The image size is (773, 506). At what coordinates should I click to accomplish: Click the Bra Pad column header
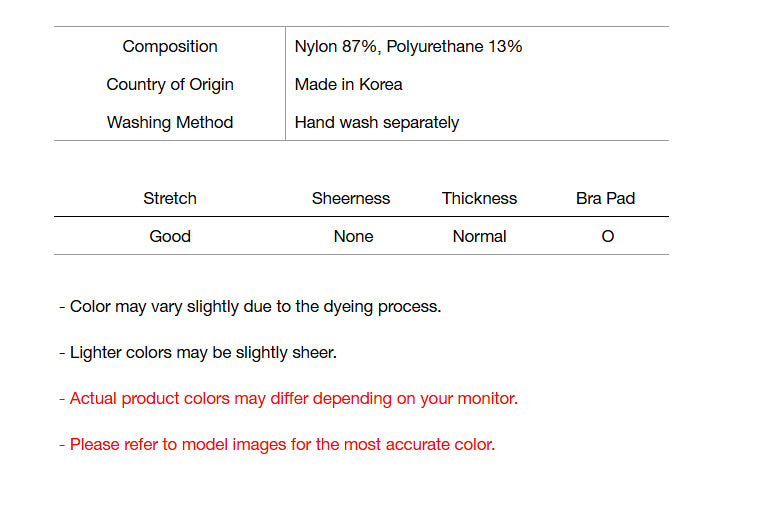click(x=605, y=198)
